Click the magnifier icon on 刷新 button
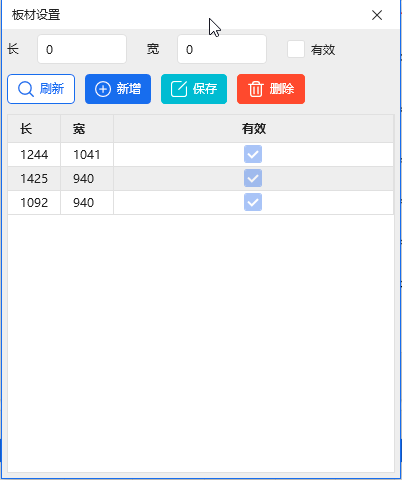Viewport: 402px width, 480px height. (26, 89)
